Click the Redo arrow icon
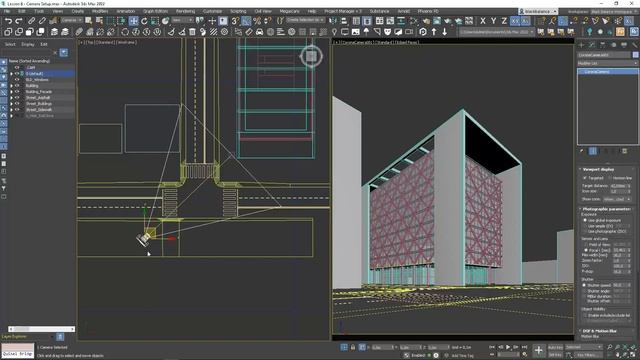Image resolution: width=640 pixels, height=360 pixels. [19, 20]
